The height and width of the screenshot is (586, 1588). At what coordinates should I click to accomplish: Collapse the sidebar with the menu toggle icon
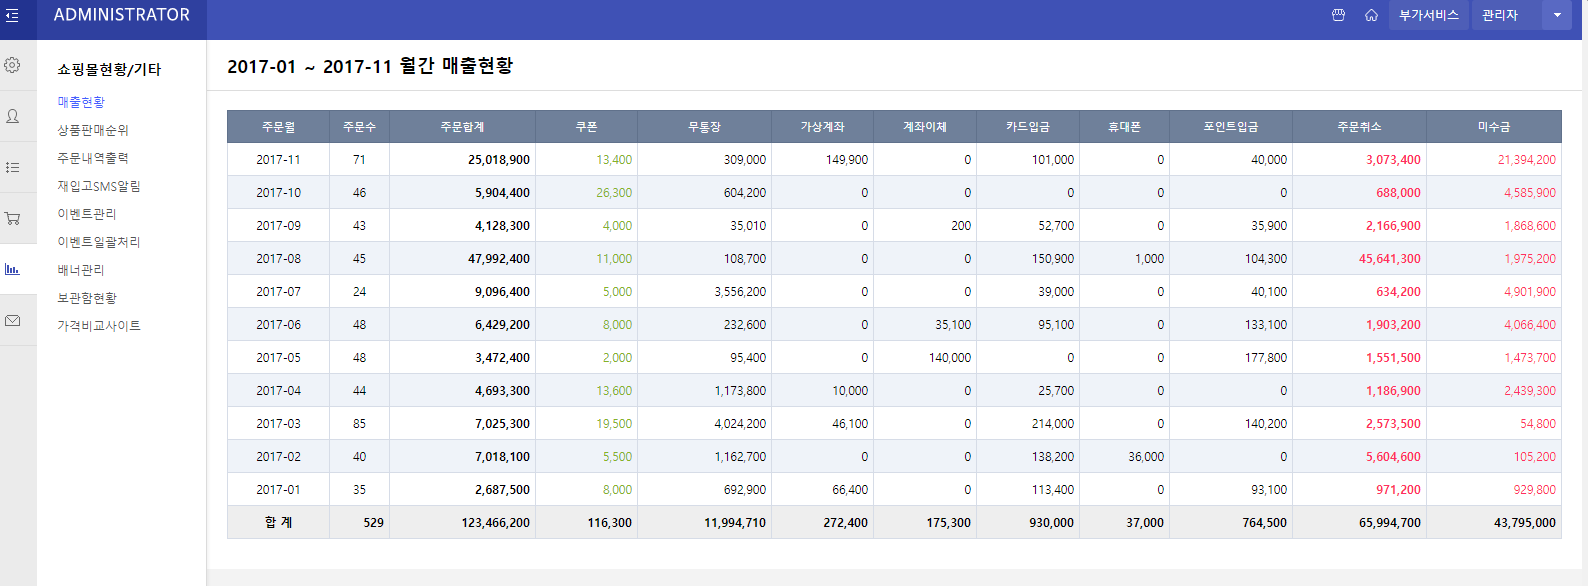(12, 15)
